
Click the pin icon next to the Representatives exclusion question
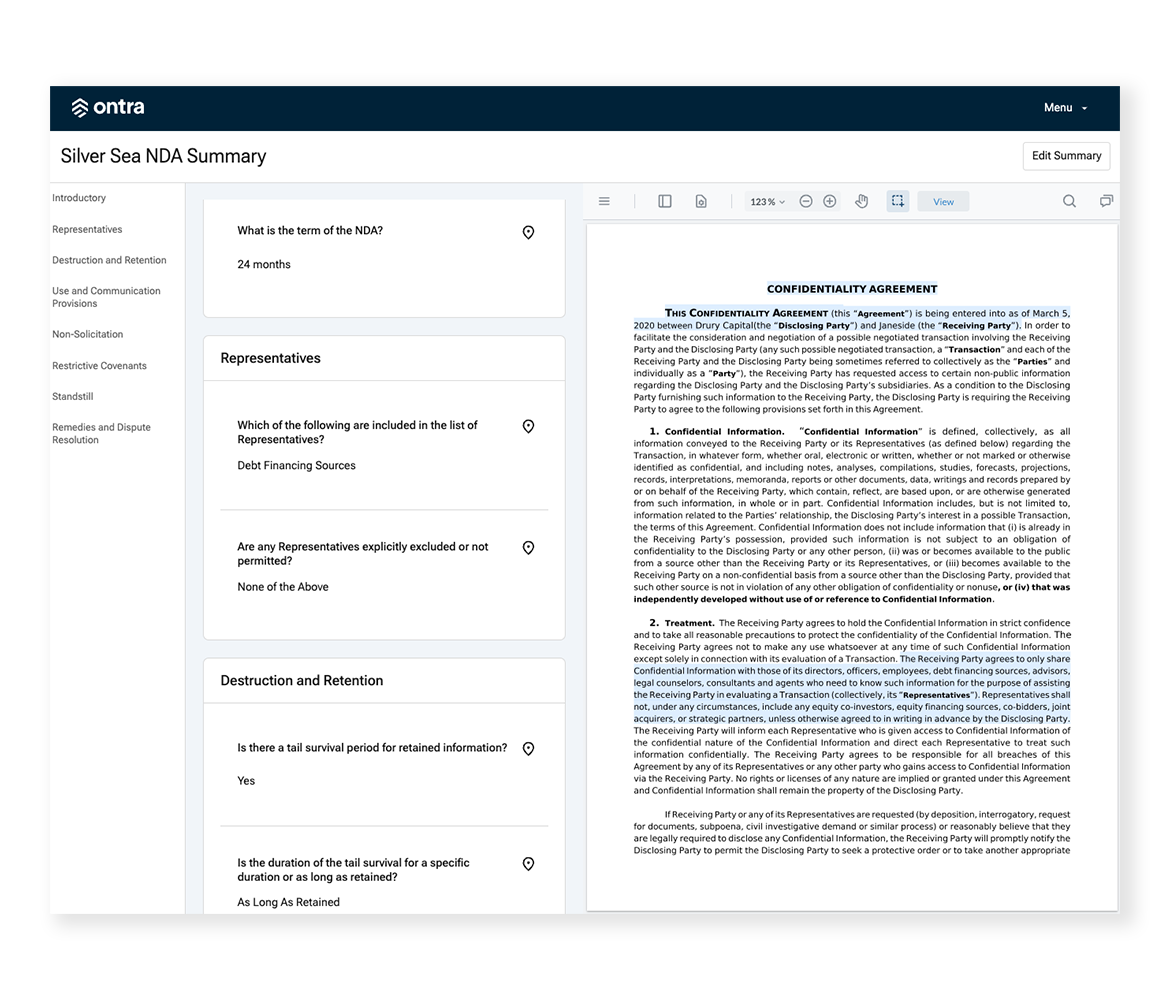pyautogui.click(x=528, y=547)
